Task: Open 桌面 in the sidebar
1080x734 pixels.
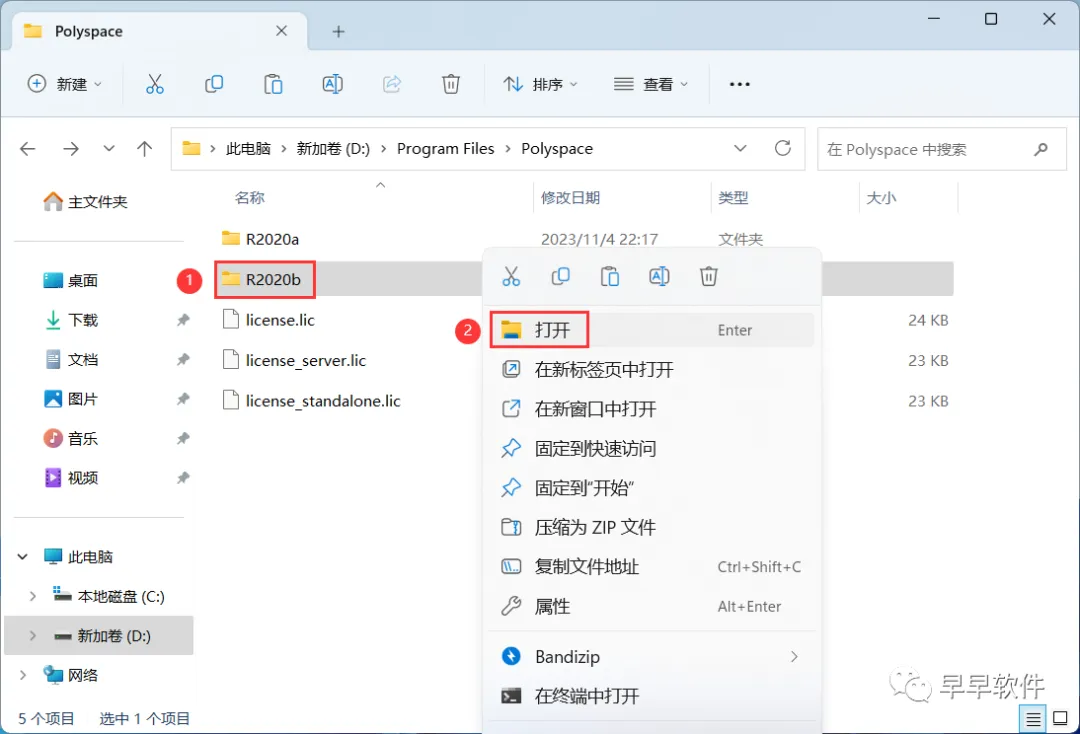Action: (71, 280)
